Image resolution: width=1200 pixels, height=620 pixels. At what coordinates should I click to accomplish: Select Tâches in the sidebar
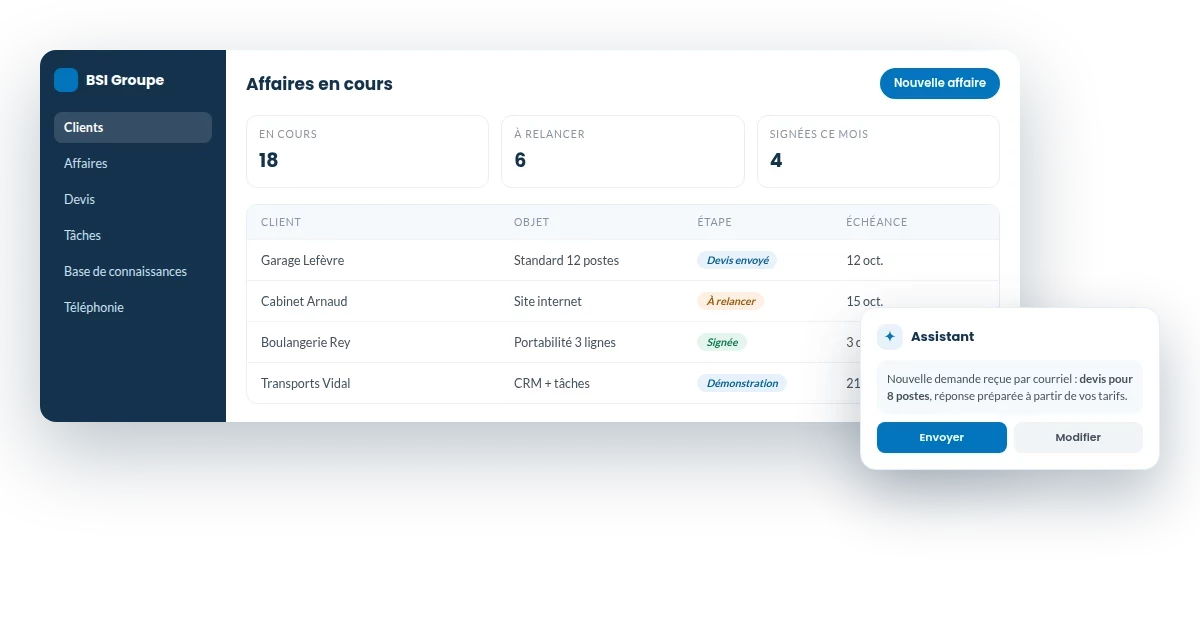point(133,235)
